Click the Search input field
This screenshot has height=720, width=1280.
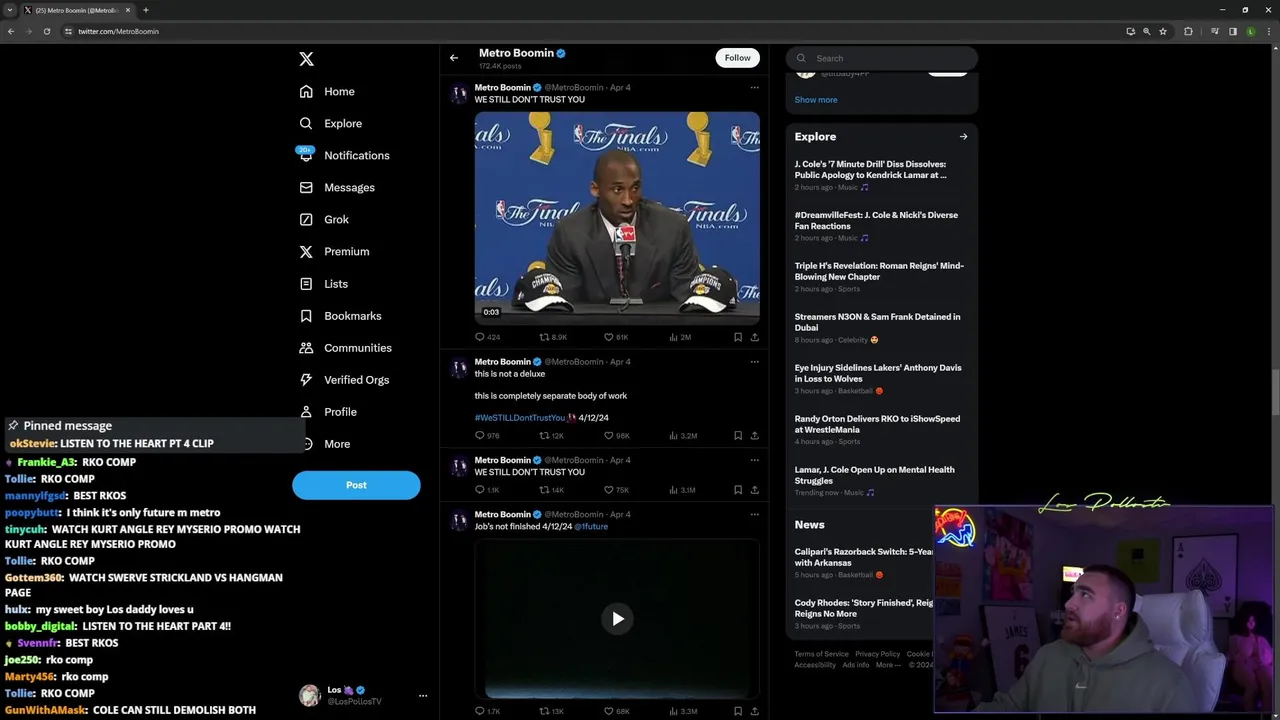[882, 58]
